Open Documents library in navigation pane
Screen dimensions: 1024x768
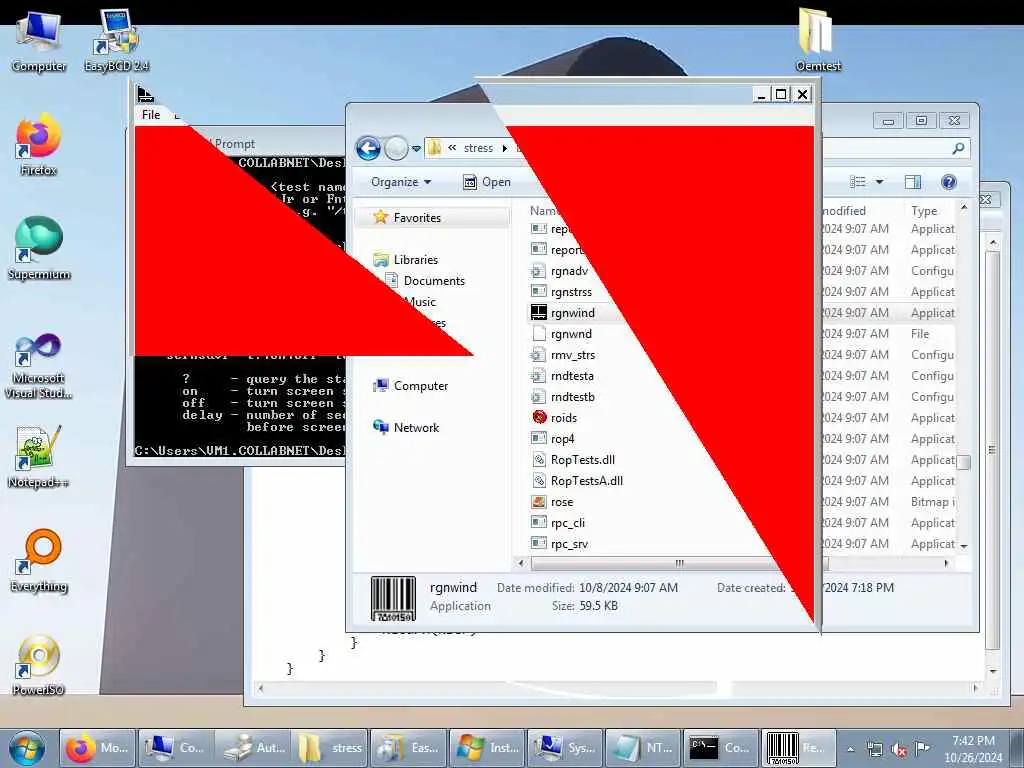tap(434, 281)
